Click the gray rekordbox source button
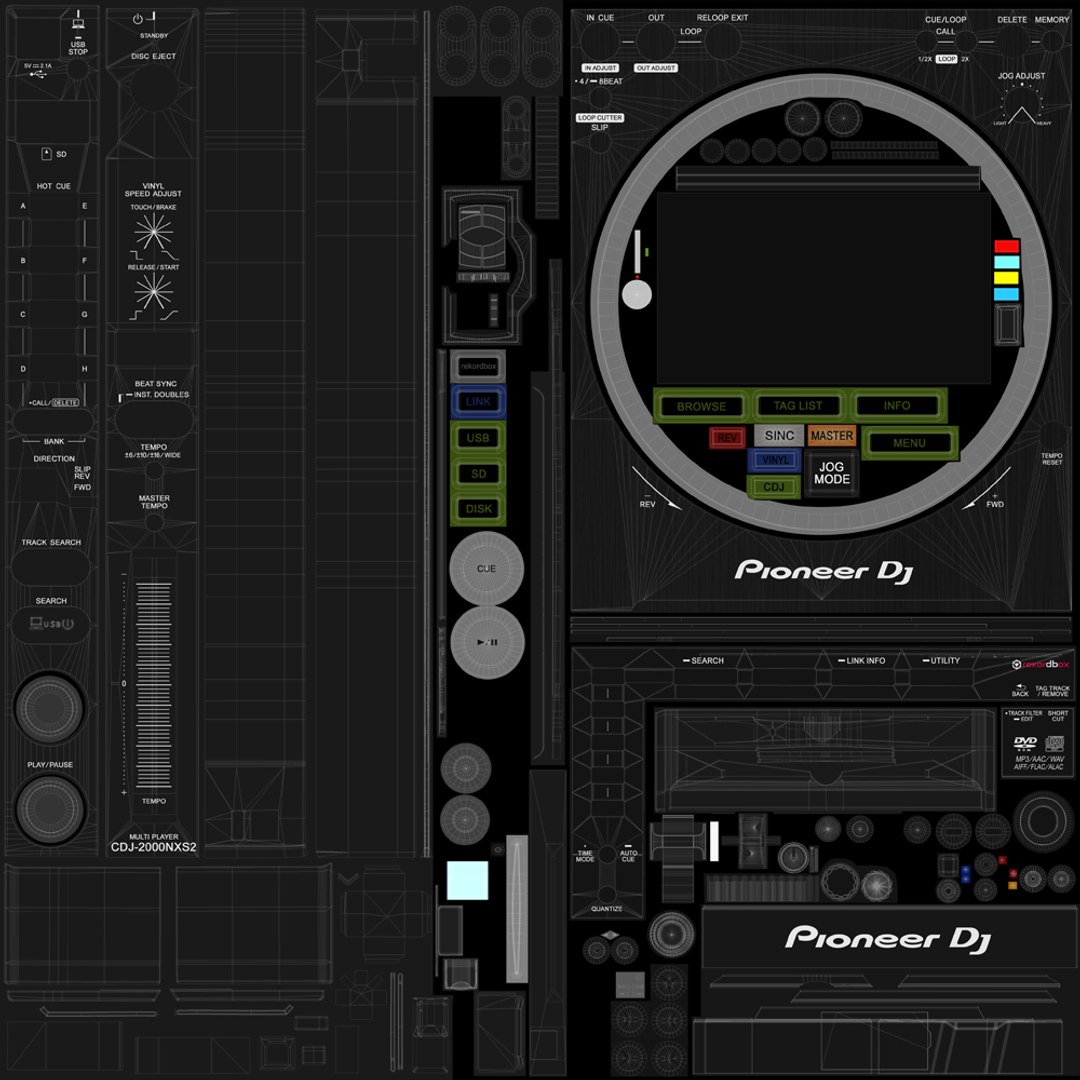1080x1080 pixels. (x=478, y=366)
